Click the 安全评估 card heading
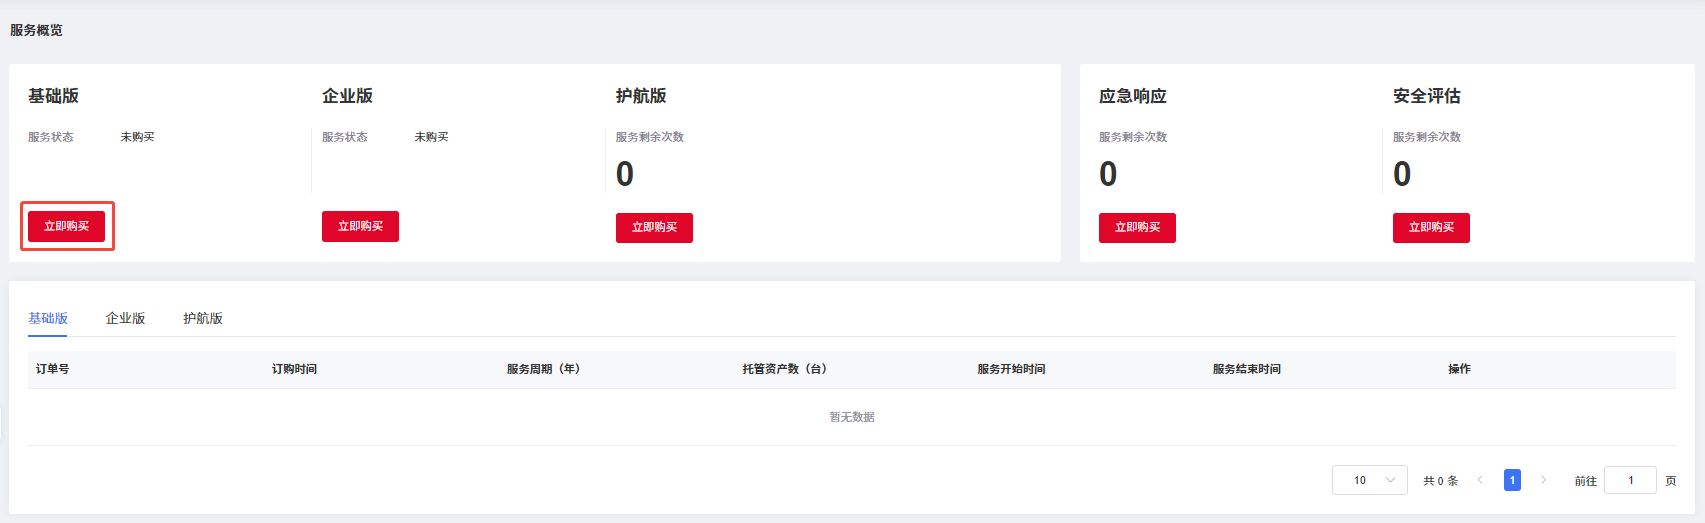Screen dimensions: 1705x523 (1427, 96)
